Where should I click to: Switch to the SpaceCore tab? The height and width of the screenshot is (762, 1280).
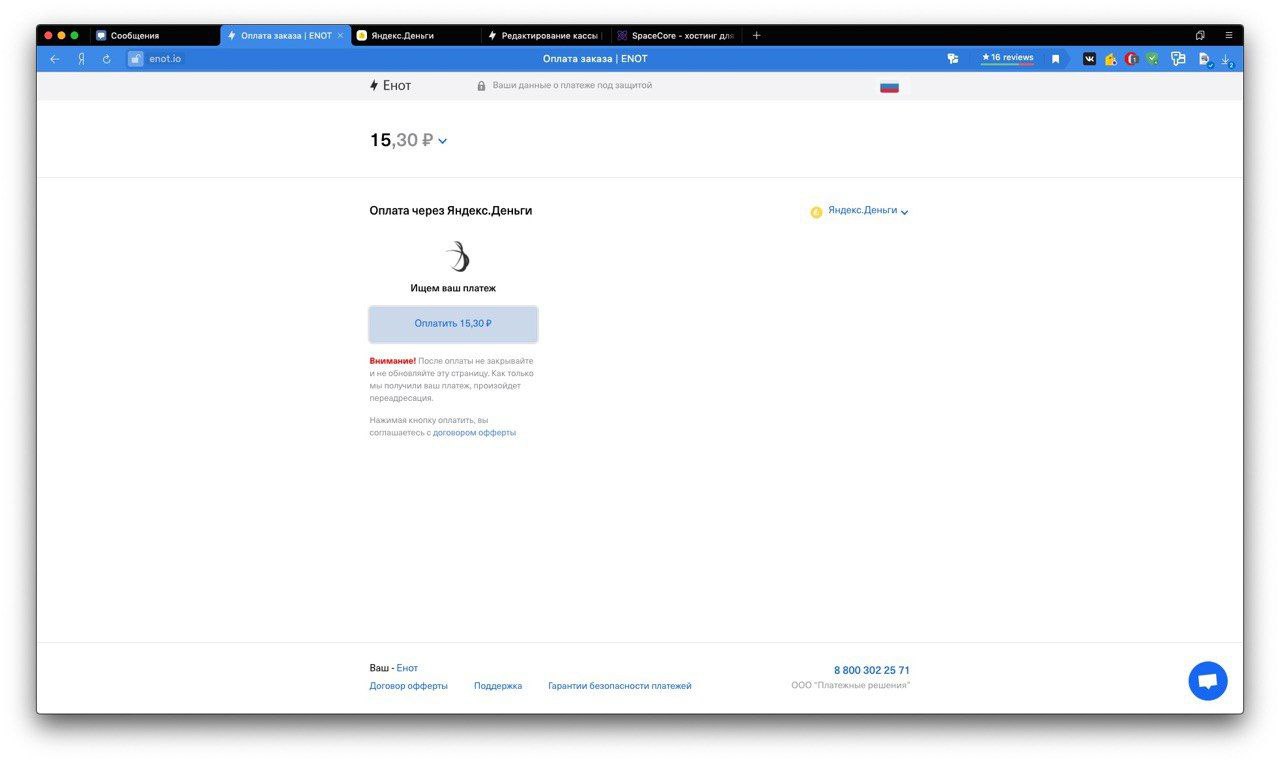[x=676, y=35]
